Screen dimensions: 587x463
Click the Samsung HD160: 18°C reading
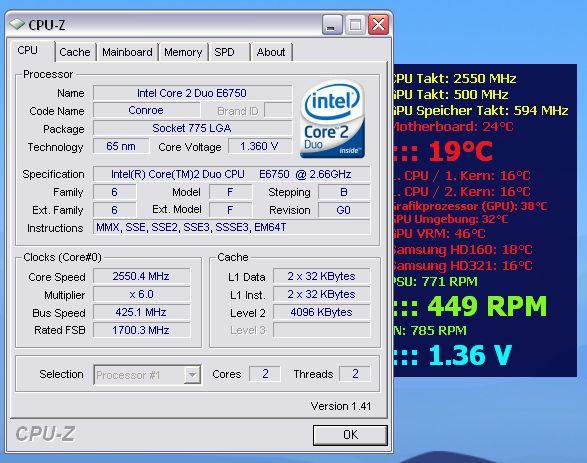click(x=462, y=250)
